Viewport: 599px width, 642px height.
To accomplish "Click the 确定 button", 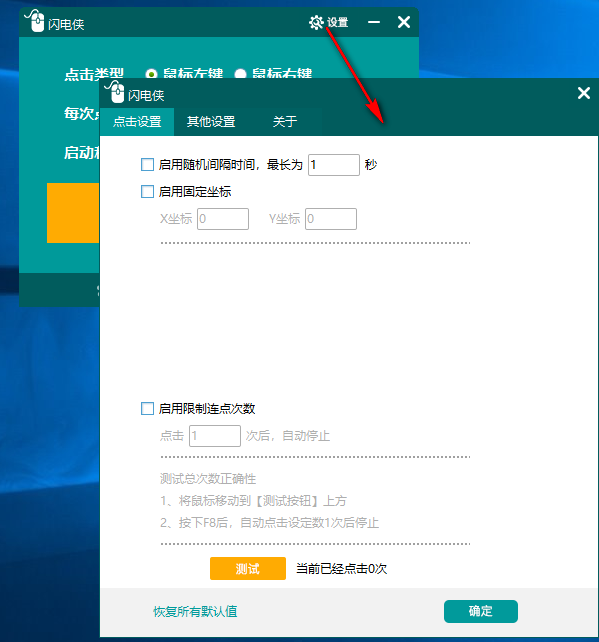I will [481, 611].
